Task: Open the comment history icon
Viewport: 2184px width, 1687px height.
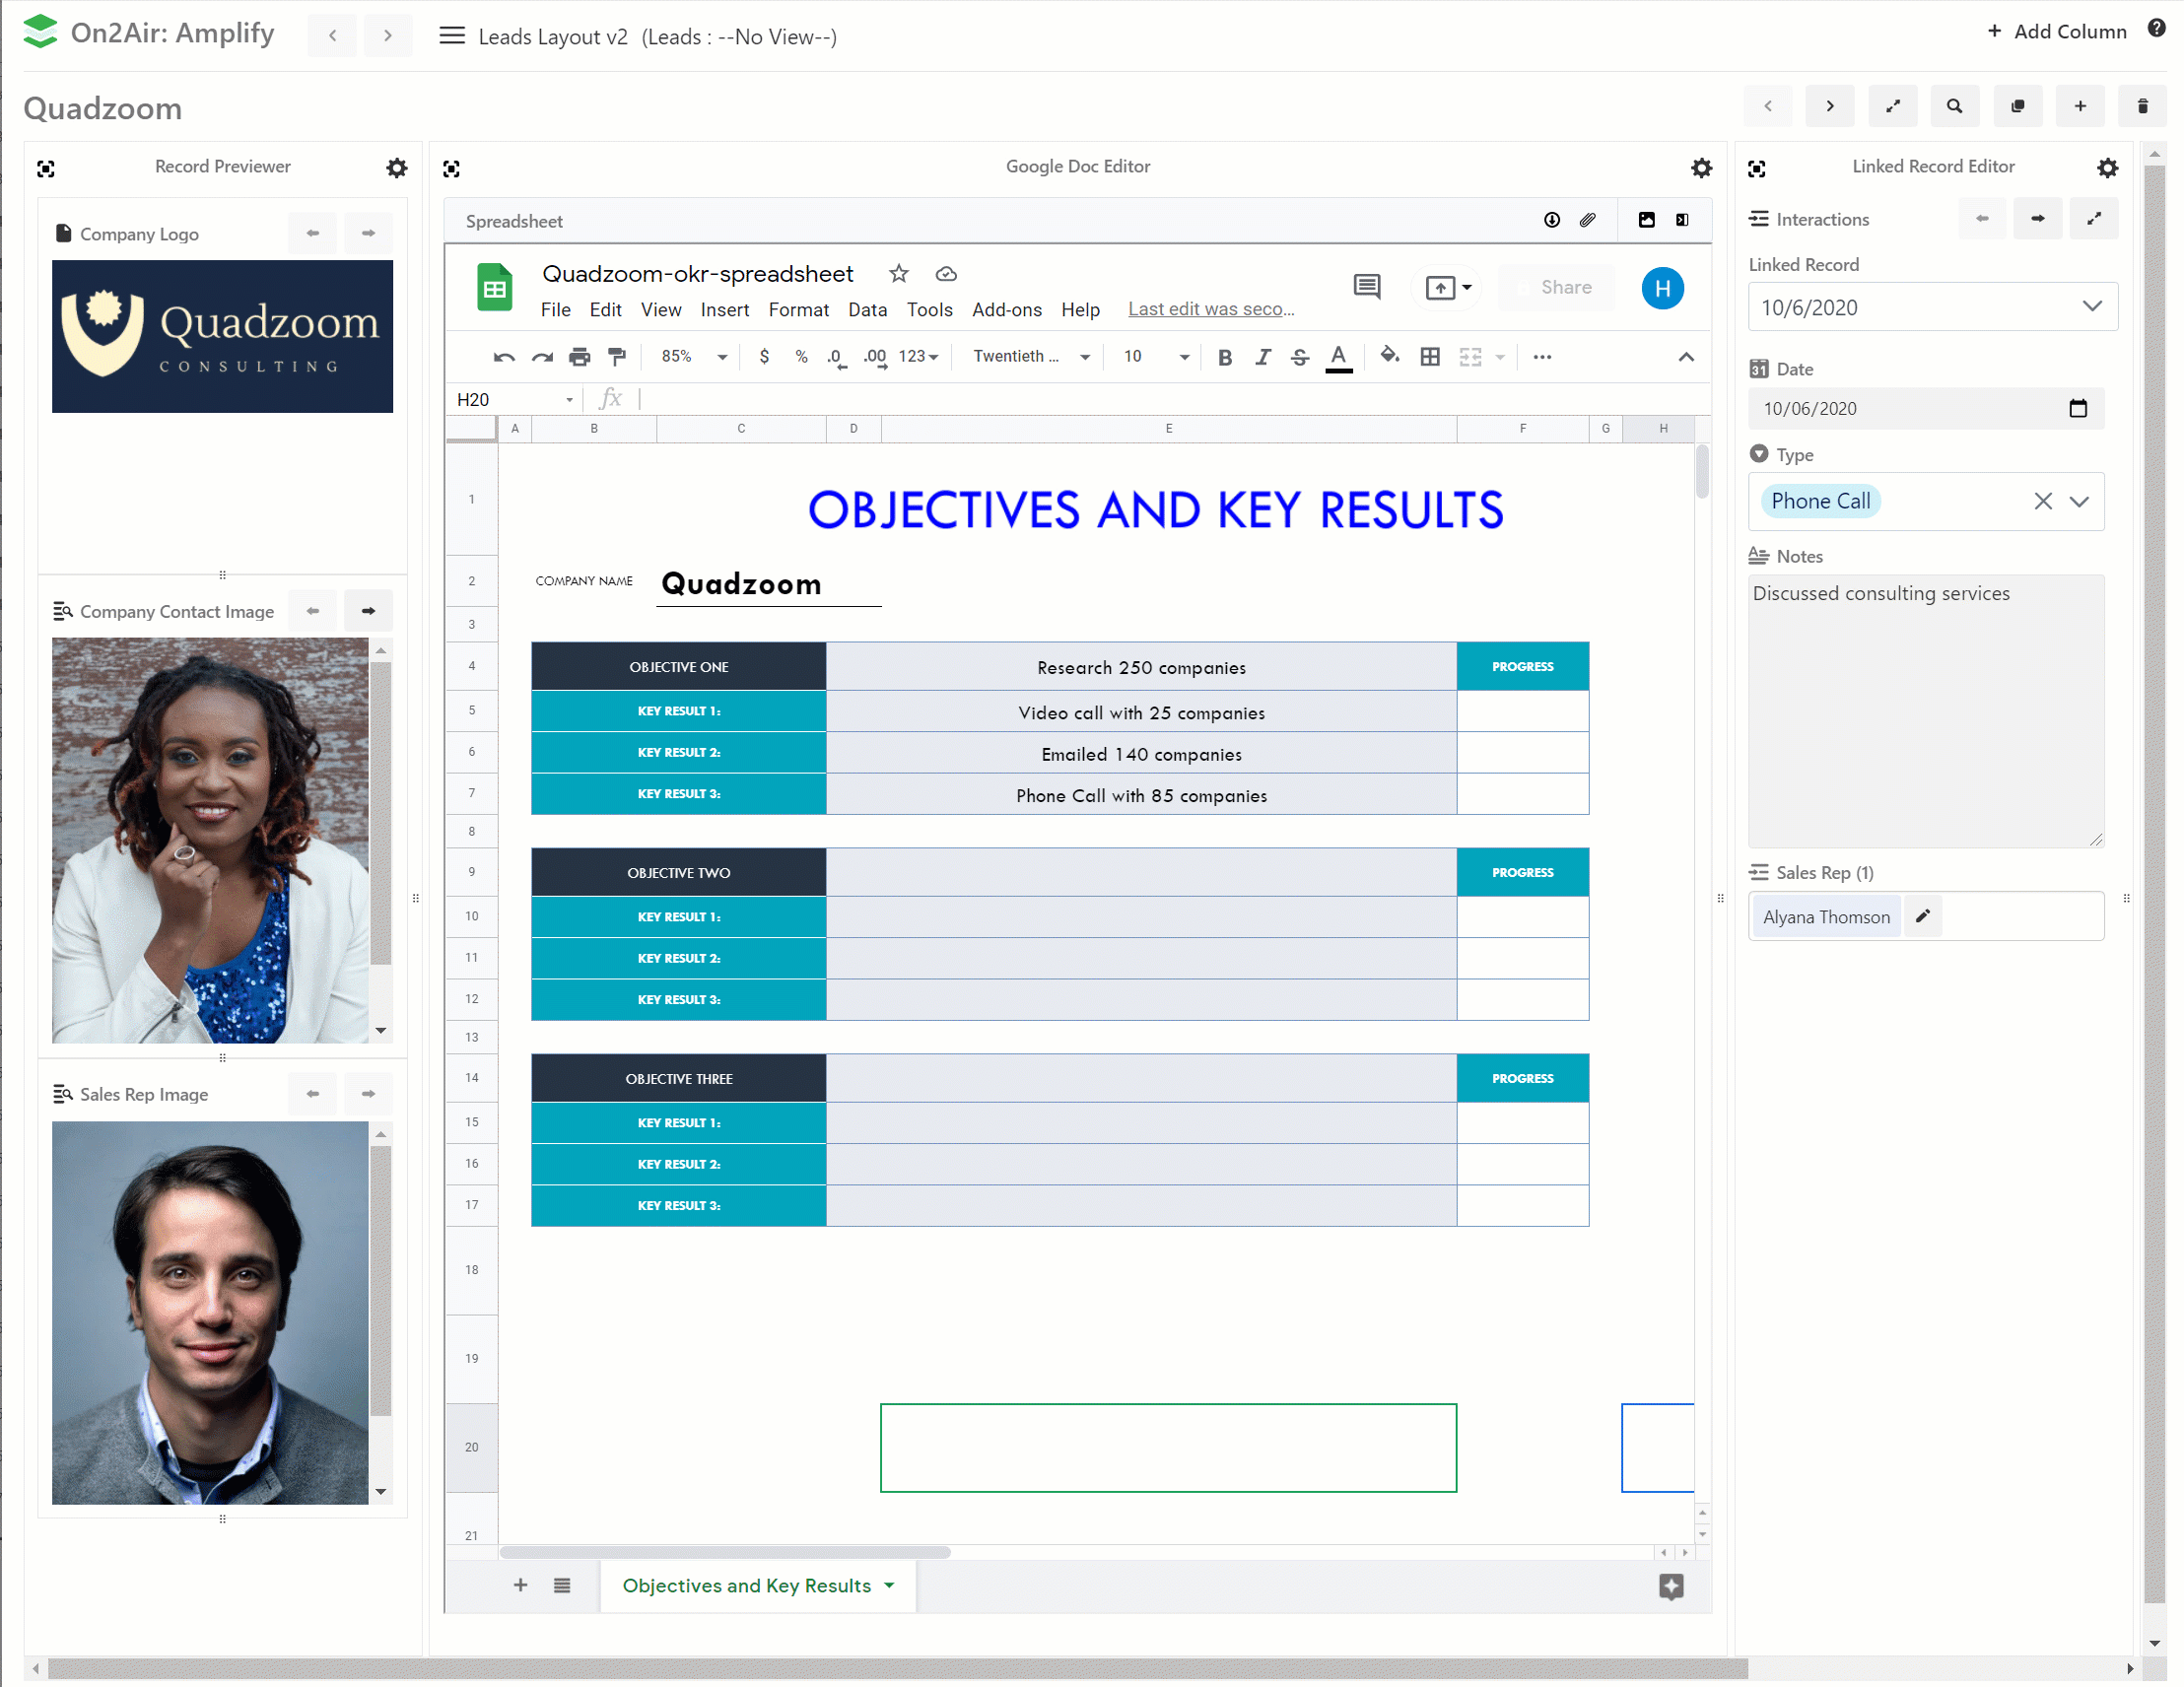Action: coord(1367,287)
